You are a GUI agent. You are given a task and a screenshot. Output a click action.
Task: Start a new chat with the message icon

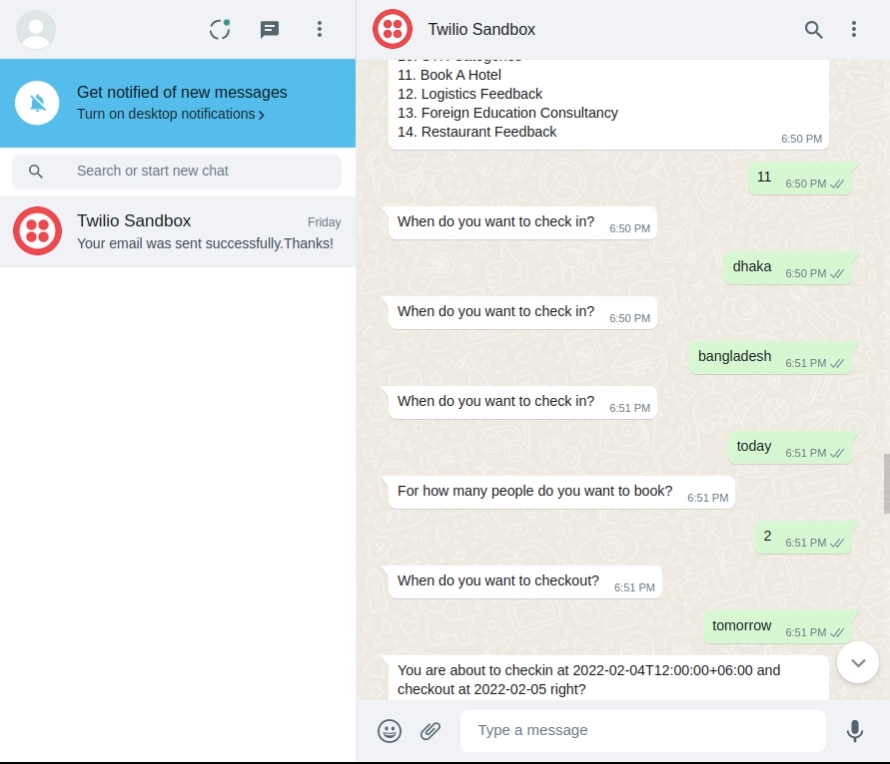pos(270,30)
